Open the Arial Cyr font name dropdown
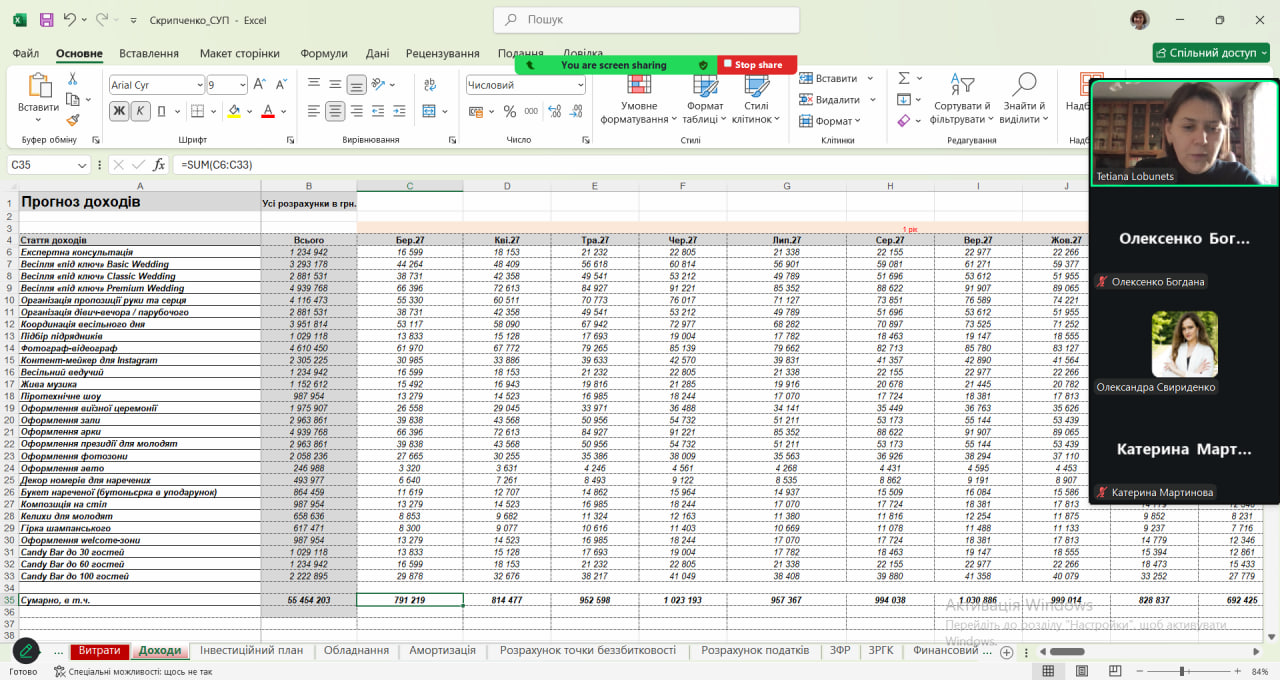Image resolution: width=1280 pixels, height=680 pixels. tap(198, 86)
